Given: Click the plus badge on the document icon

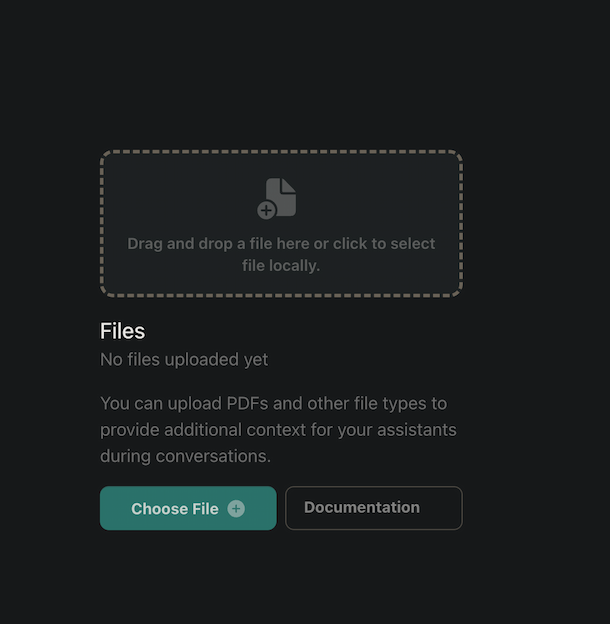Looking at the screenshot, I should [x=267, y=210].
